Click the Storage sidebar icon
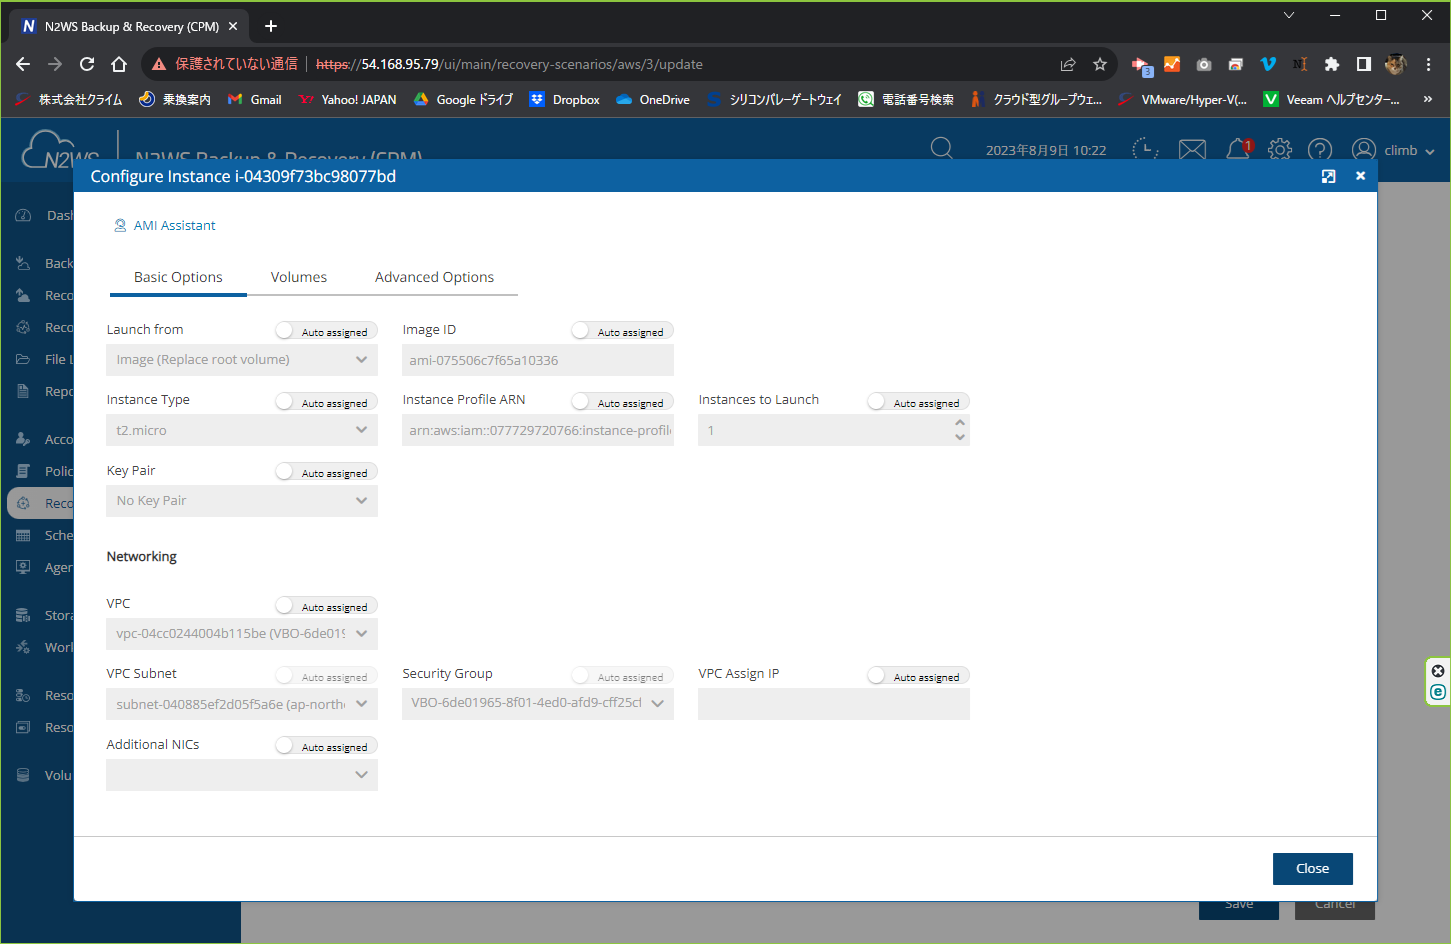Image resolution: width=1451 pixels, height=944 pixels. tap(23, 615)
